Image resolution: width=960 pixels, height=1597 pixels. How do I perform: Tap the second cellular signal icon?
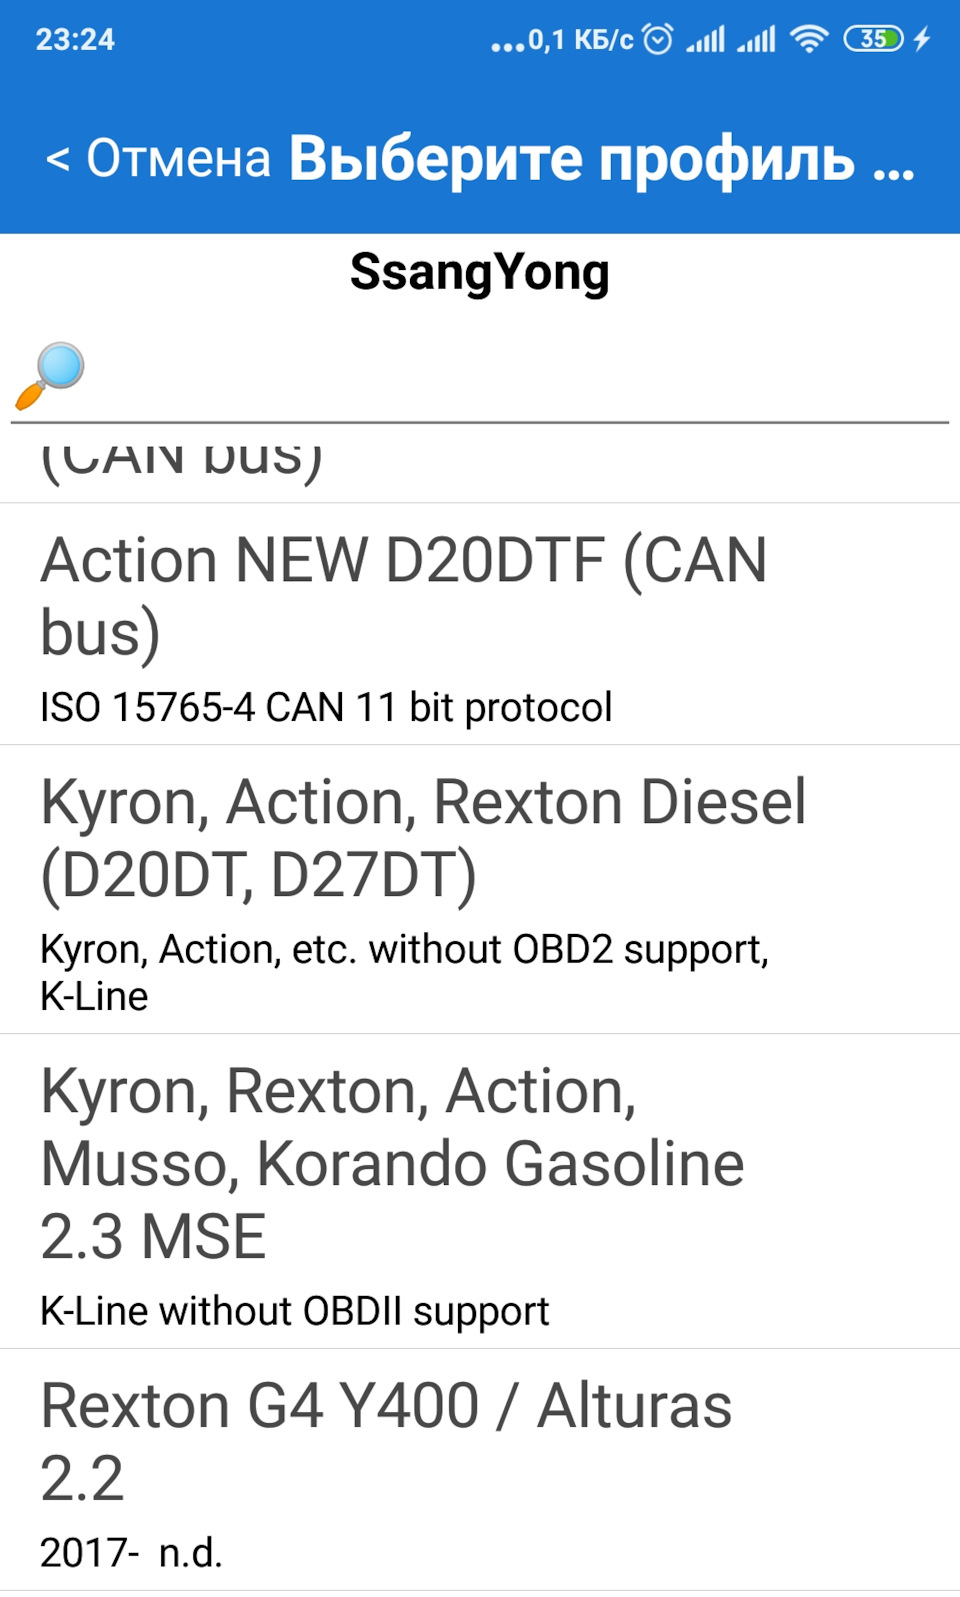click(x=756, y=39)
